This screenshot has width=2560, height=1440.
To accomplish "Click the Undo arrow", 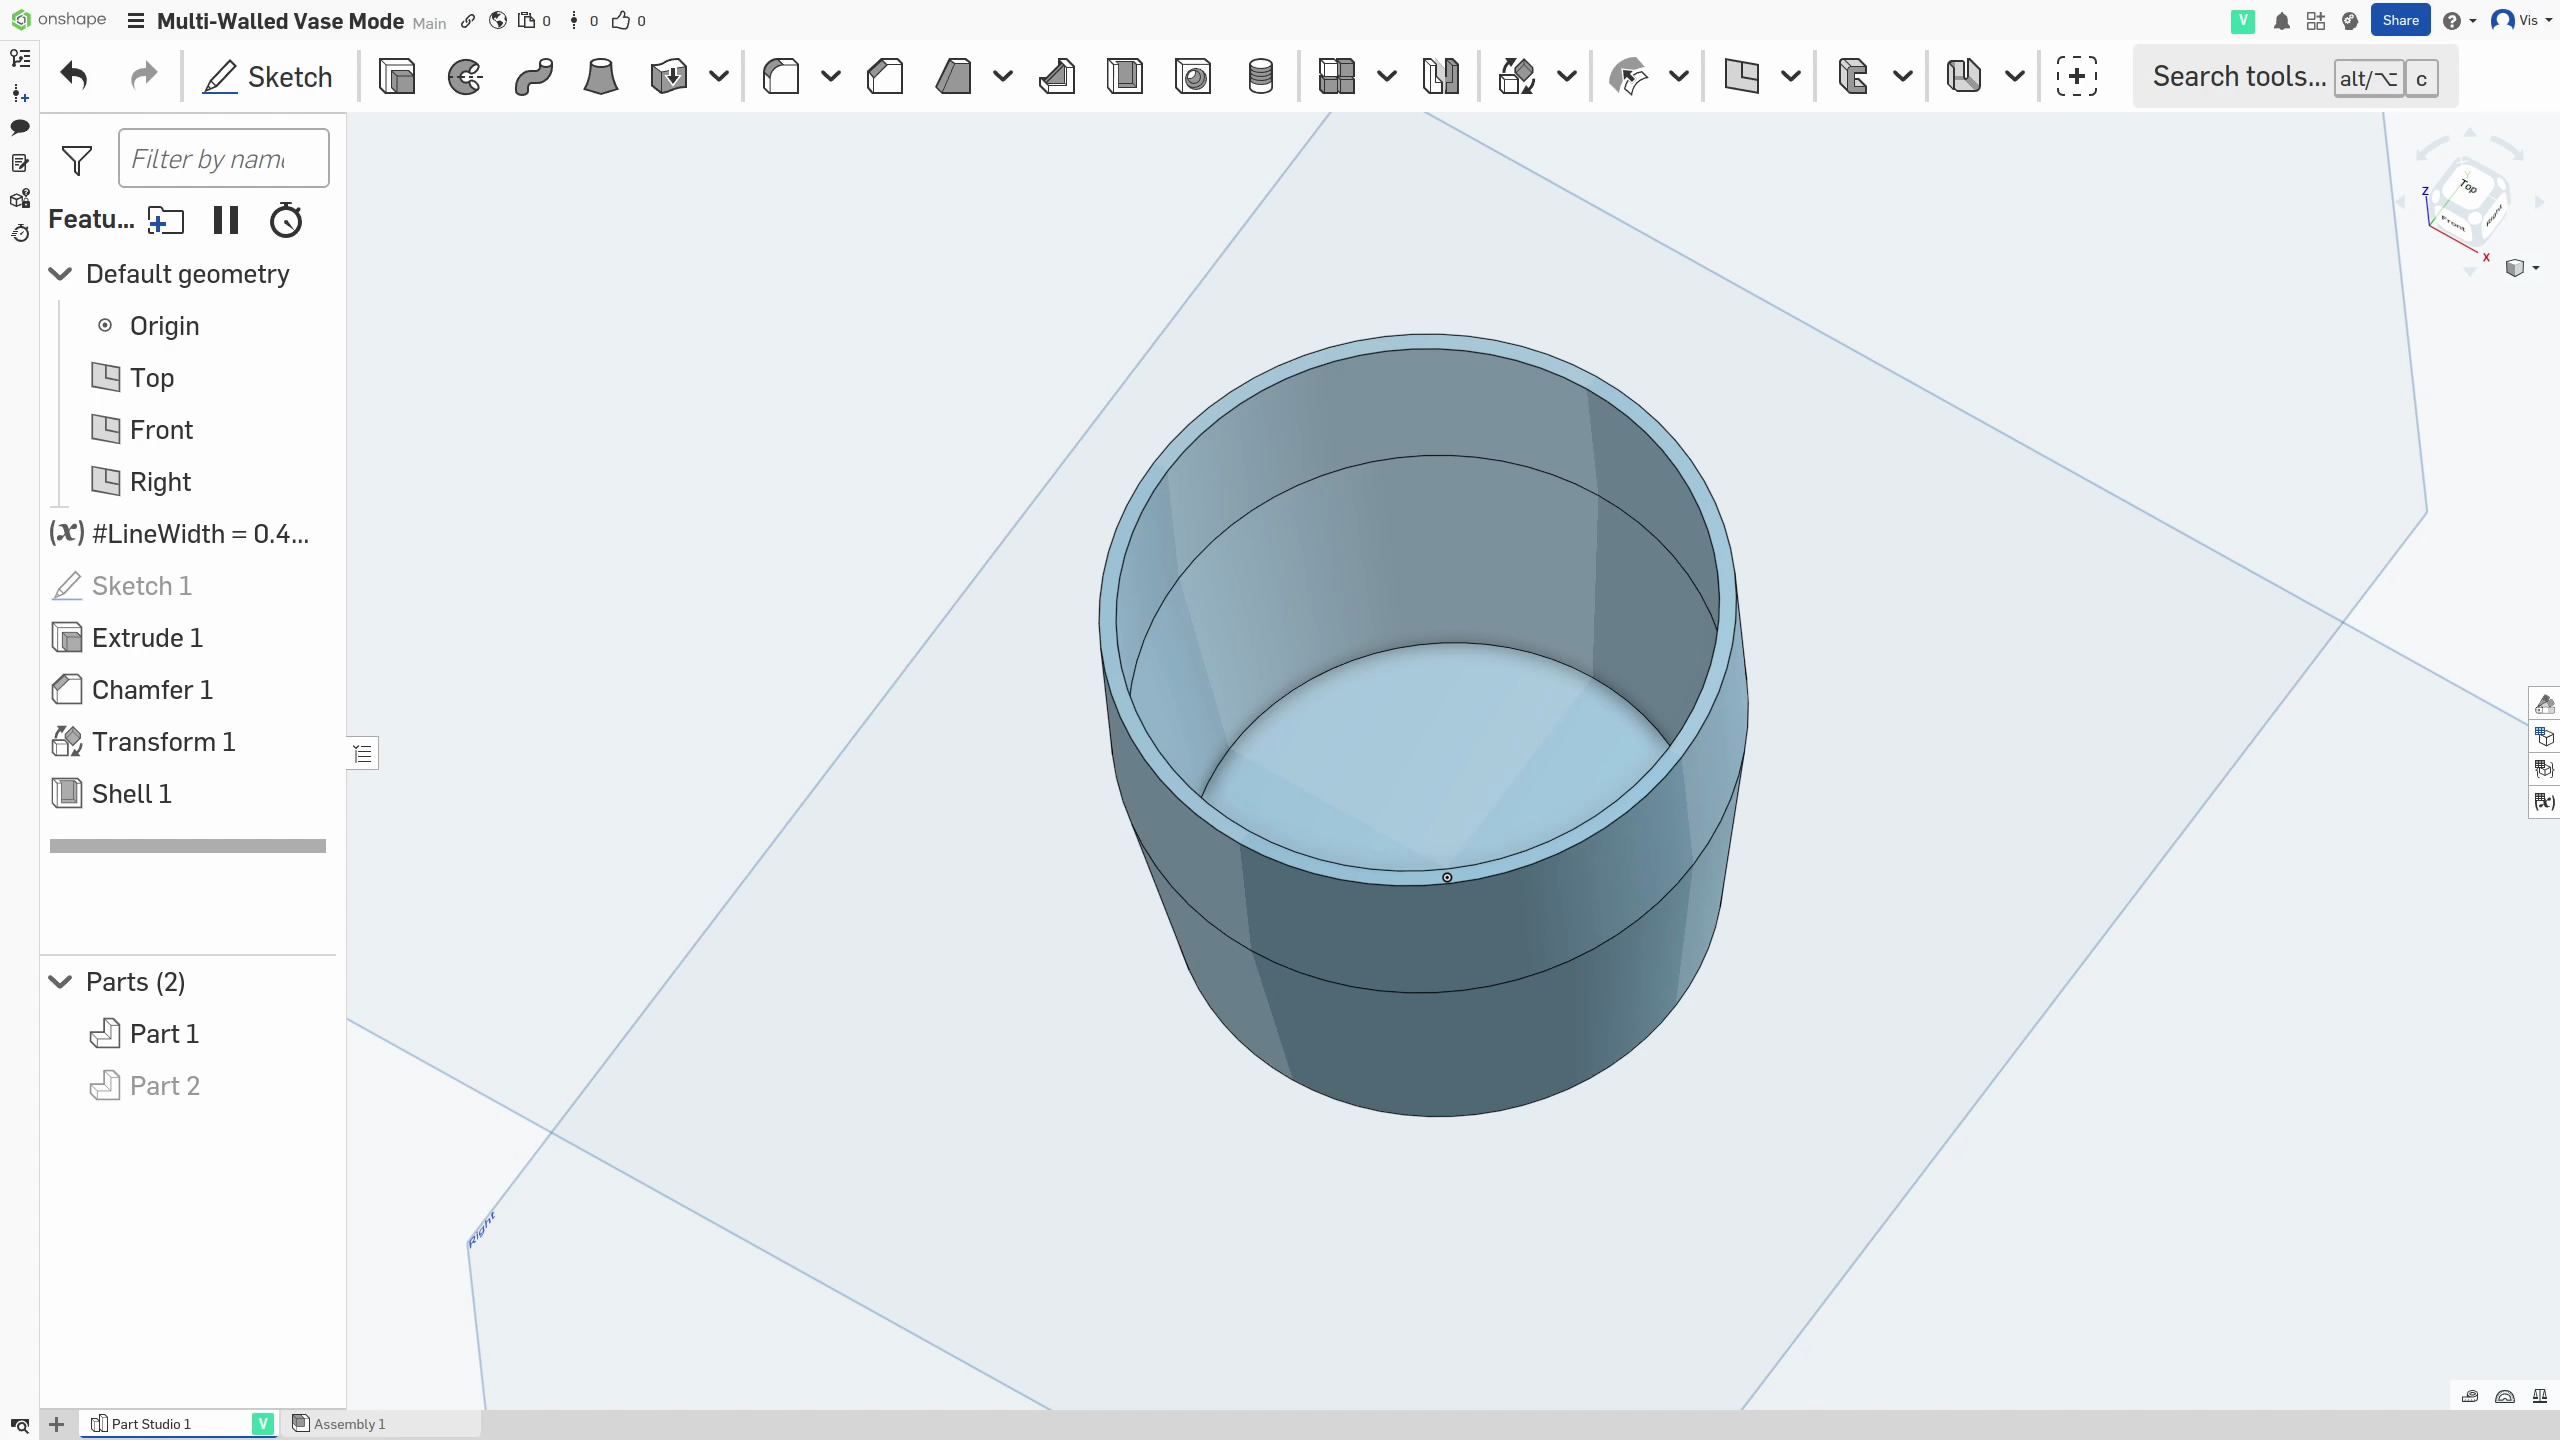I will coord(74,76).
